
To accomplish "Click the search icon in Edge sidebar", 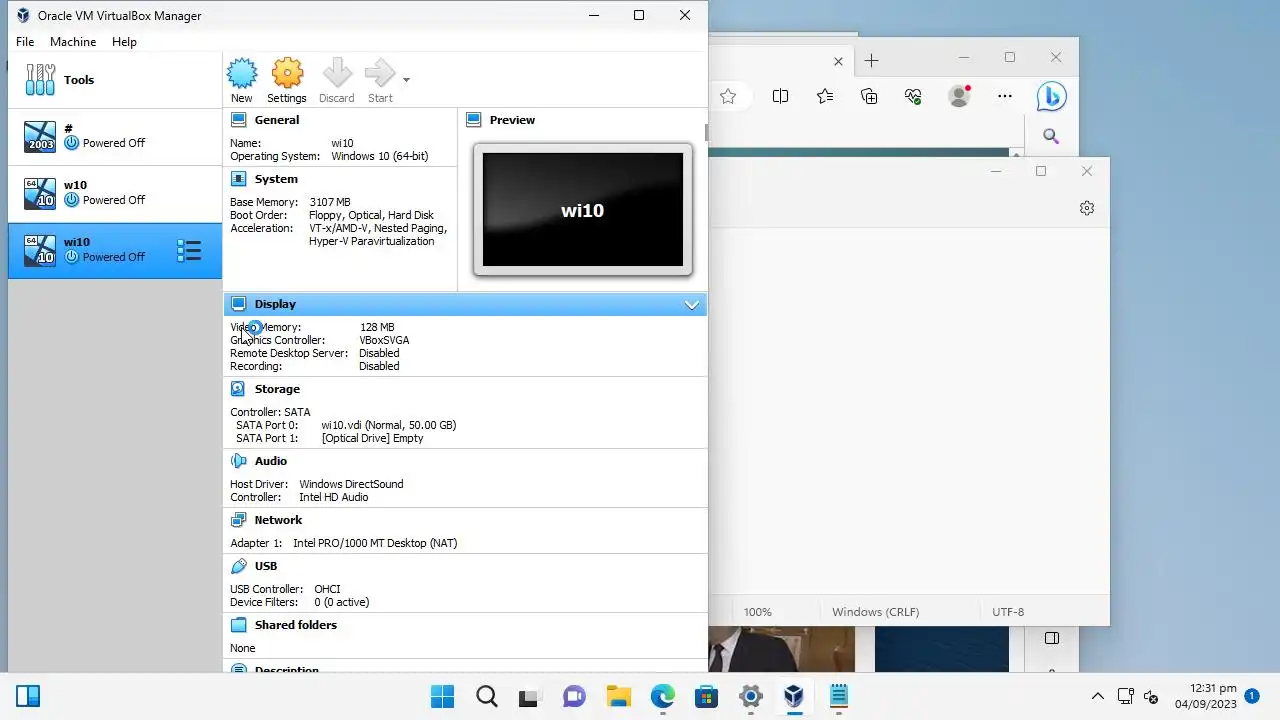I will coord(1051,136).
